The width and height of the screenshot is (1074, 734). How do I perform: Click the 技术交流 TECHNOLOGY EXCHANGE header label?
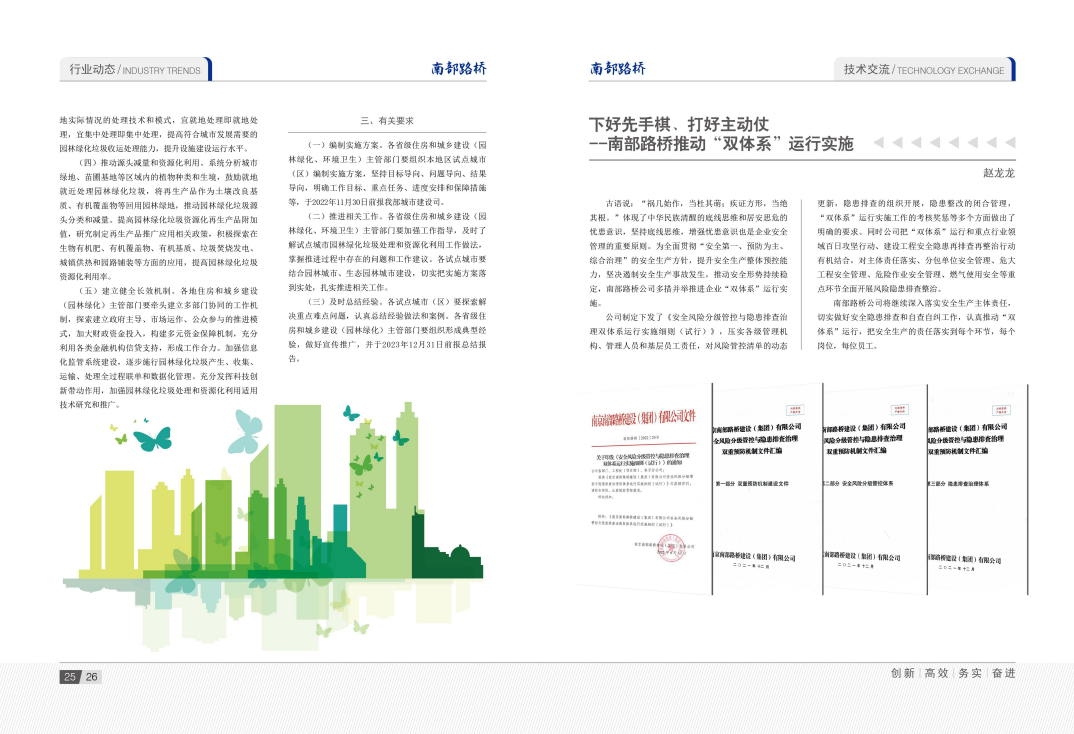924,69
